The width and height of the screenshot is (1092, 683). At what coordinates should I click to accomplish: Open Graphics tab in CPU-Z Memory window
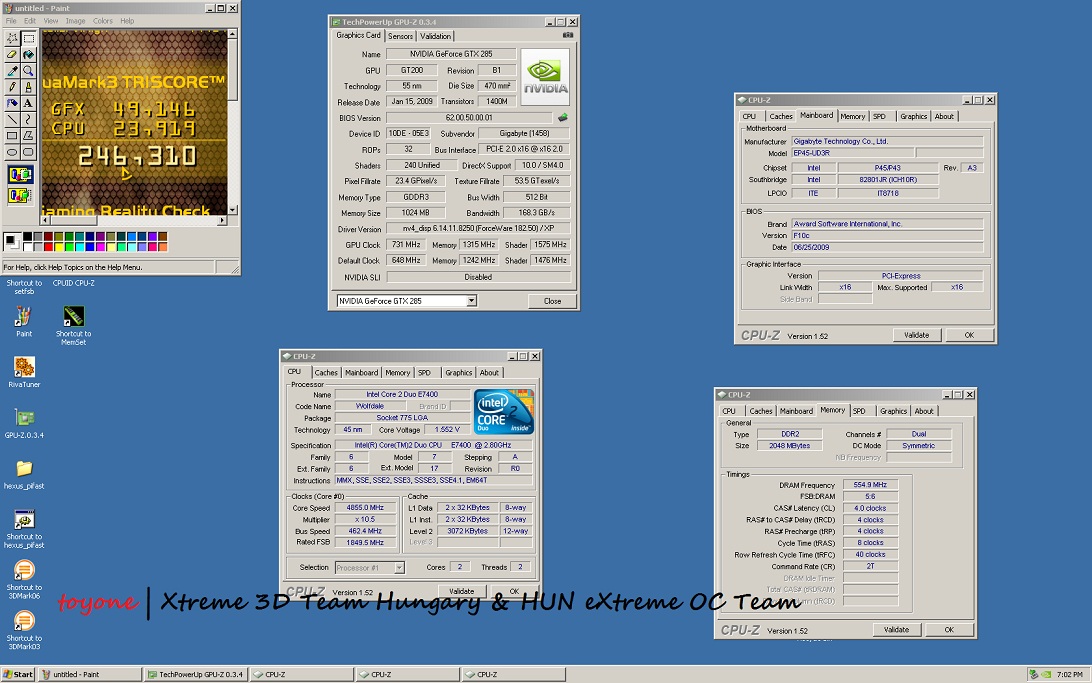(894, 411)
